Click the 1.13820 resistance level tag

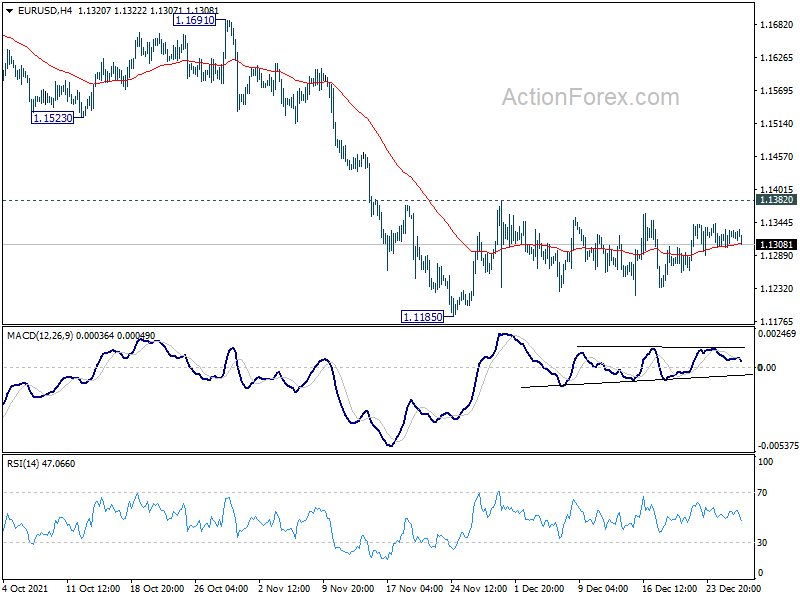pos(777,200)
